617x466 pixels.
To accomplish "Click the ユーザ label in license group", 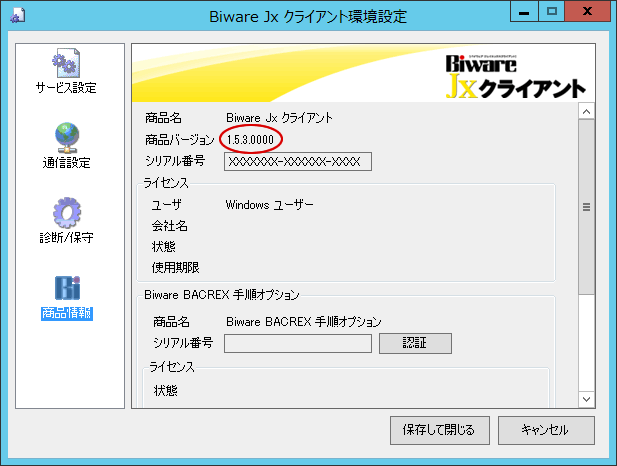I will click(x=167, y=205).
